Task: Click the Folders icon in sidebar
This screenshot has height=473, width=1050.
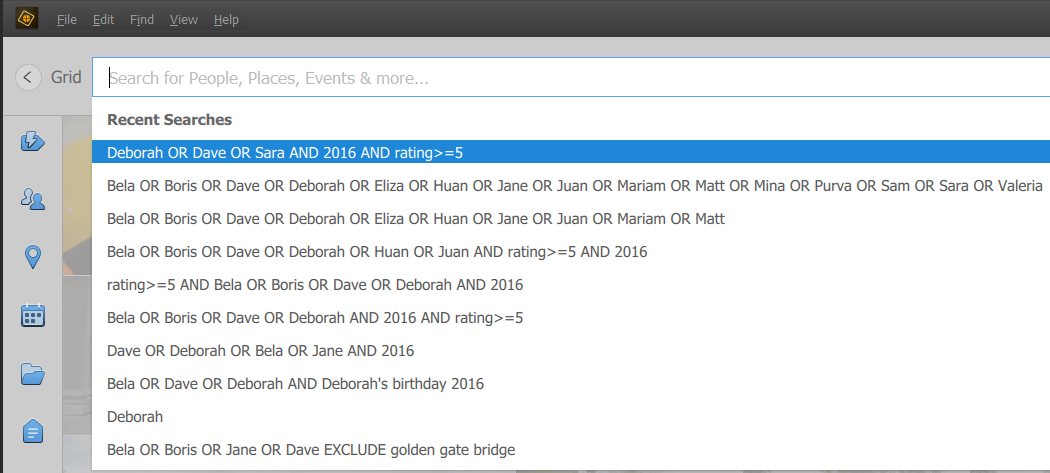Action: [33, 375]
